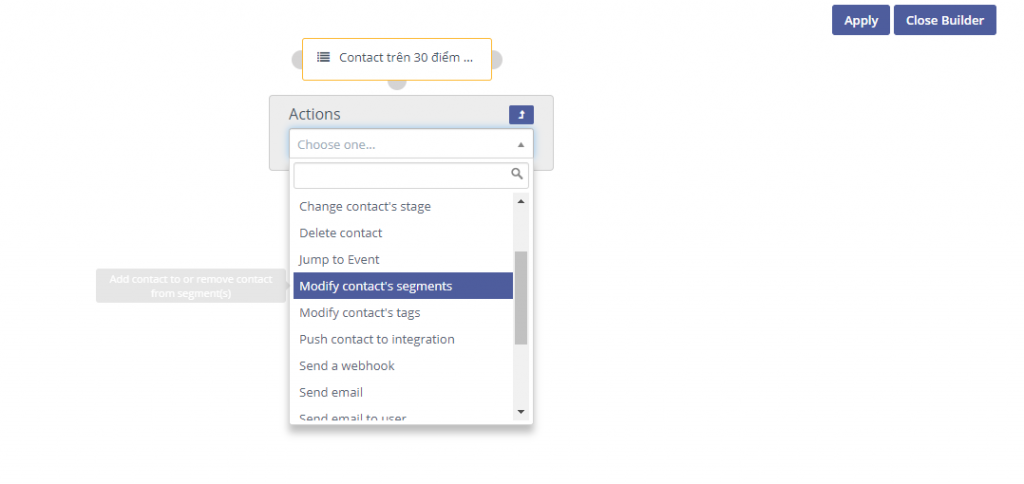
Task: Choose the "Delete contact" option
Action: (x=341, y=233)
